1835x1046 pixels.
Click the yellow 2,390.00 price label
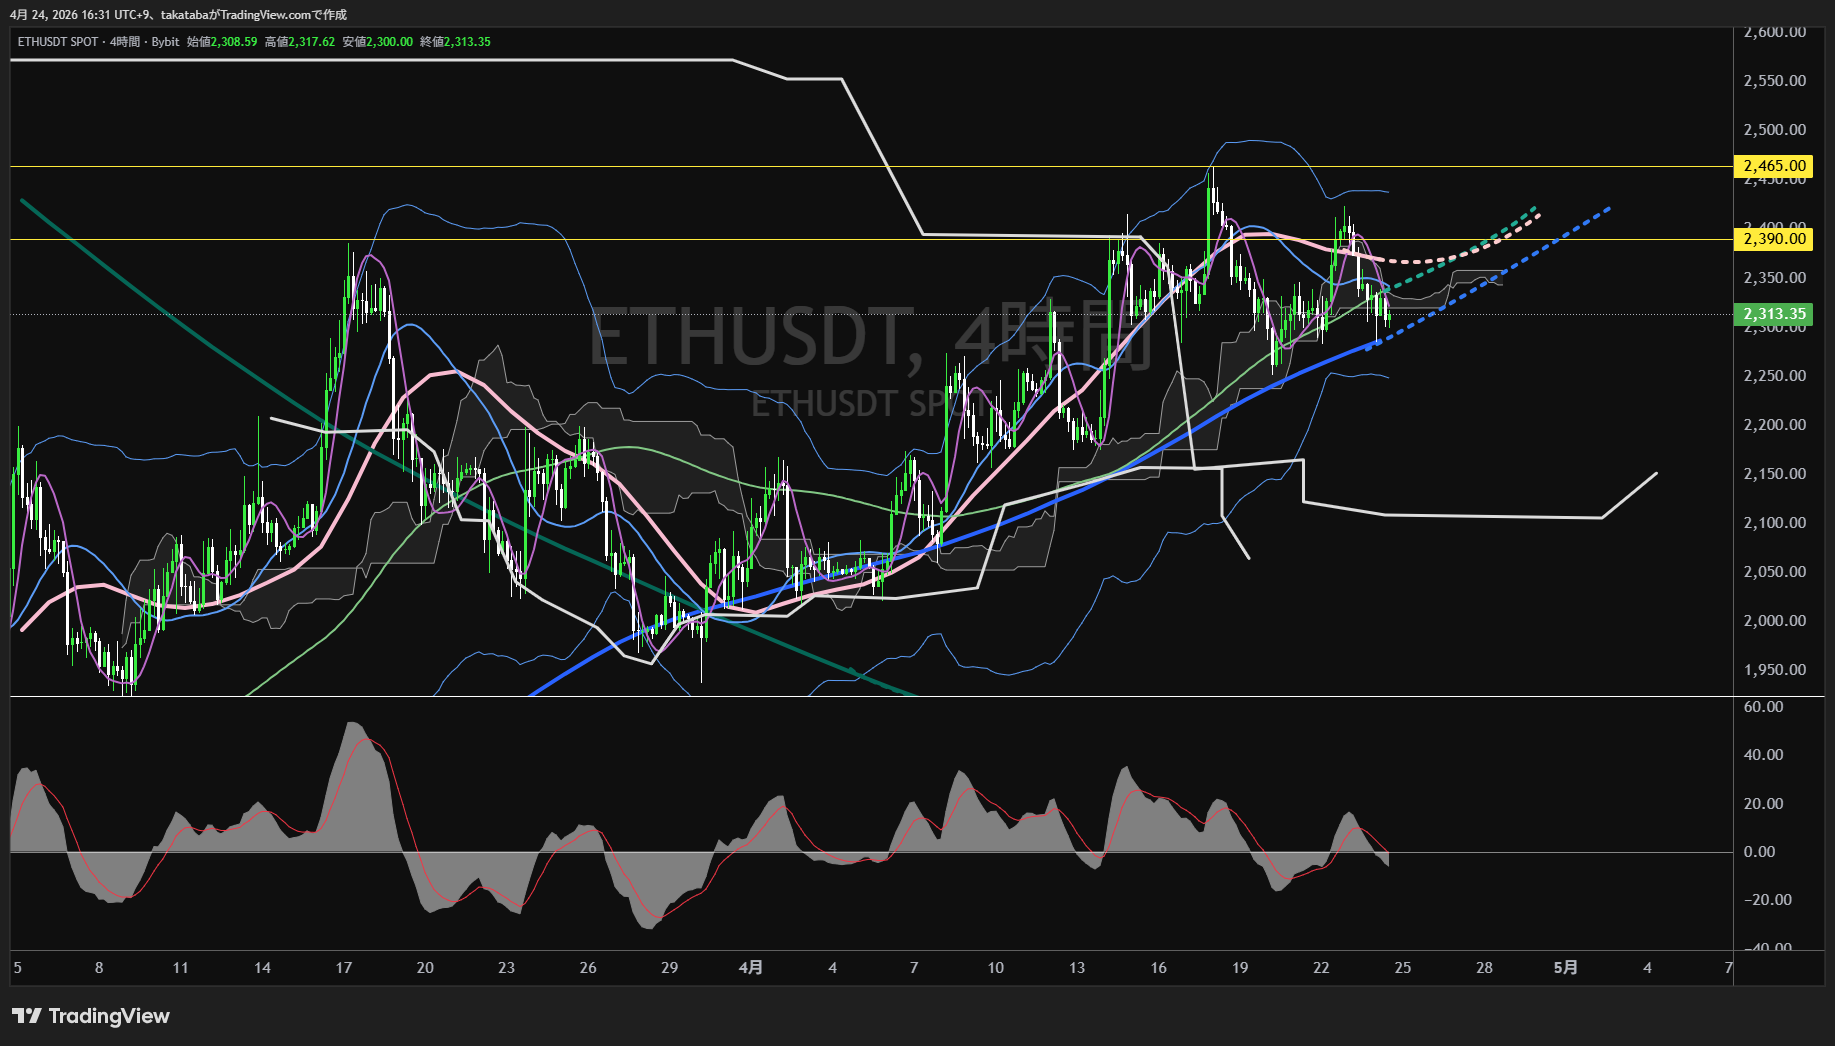pos(1773,239)
